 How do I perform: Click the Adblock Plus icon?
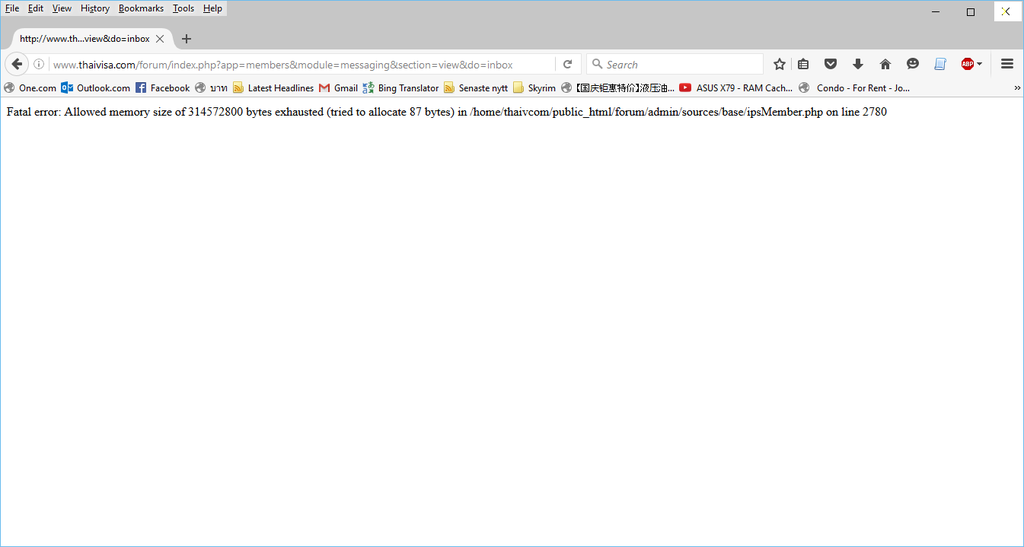967,64
